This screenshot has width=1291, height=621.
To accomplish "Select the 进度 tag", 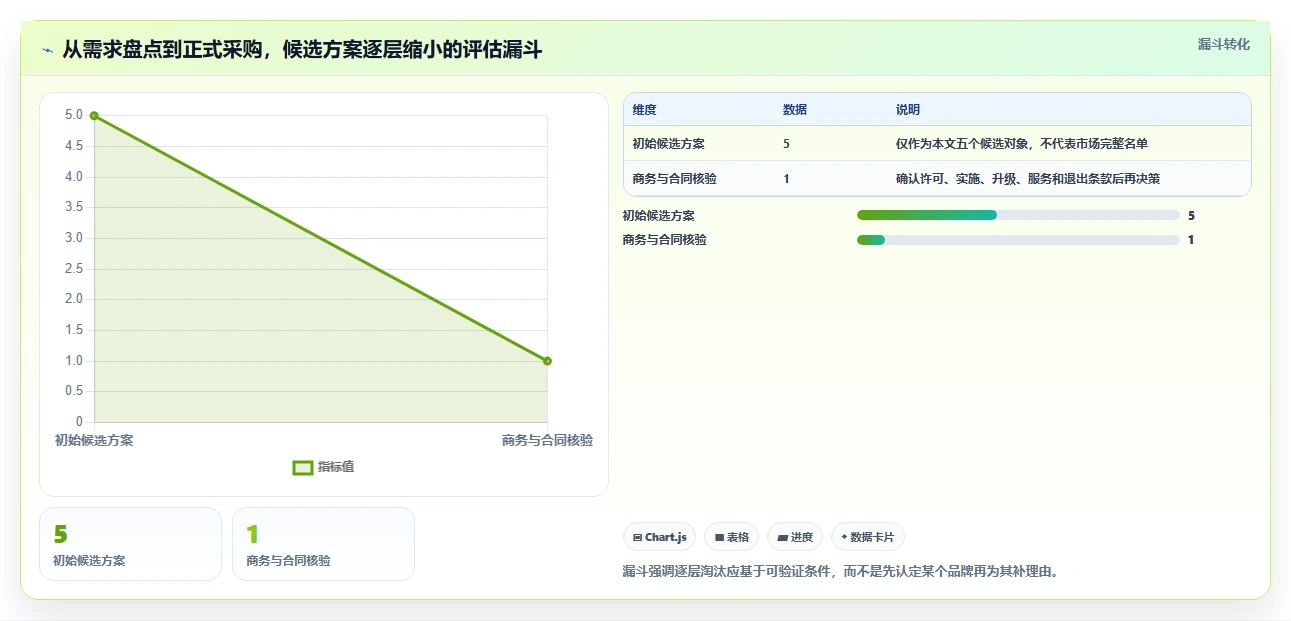I will point(795,537).
